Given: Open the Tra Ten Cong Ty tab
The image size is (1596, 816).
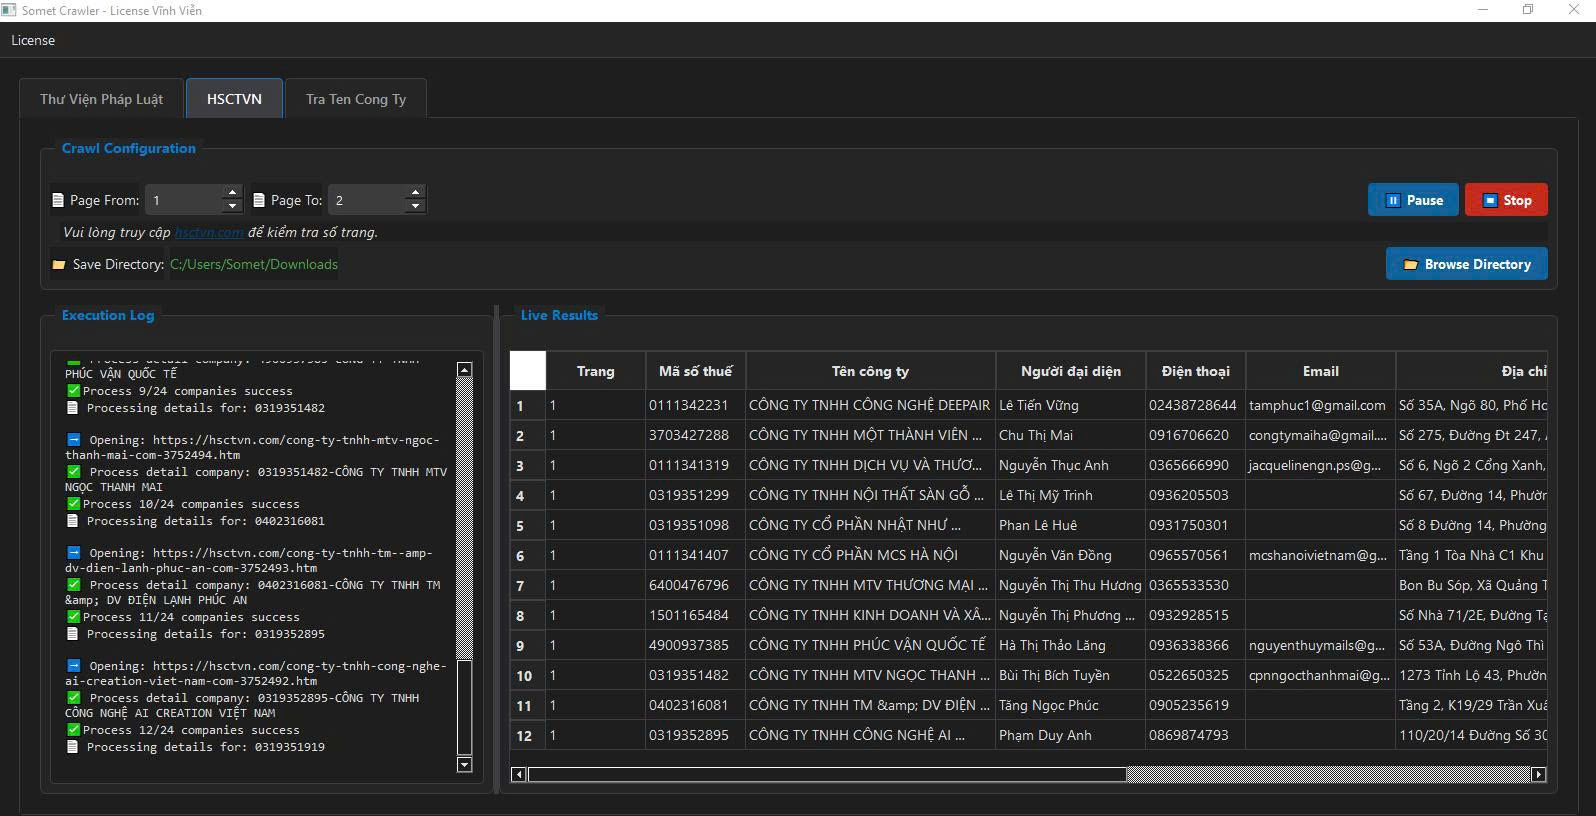Looking at the screenshot, I should coord(355,99).
